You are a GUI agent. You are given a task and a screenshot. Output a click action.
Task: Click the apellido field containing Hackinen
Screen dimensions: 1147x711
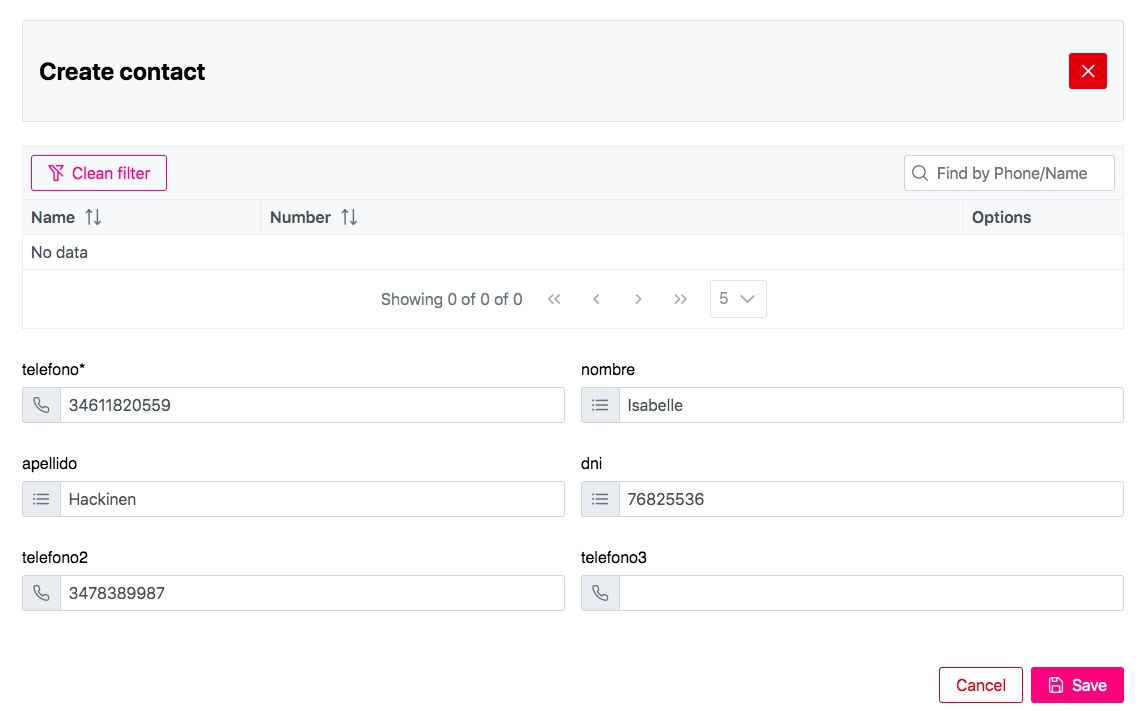pyautogui.click(x=312, y=499)
